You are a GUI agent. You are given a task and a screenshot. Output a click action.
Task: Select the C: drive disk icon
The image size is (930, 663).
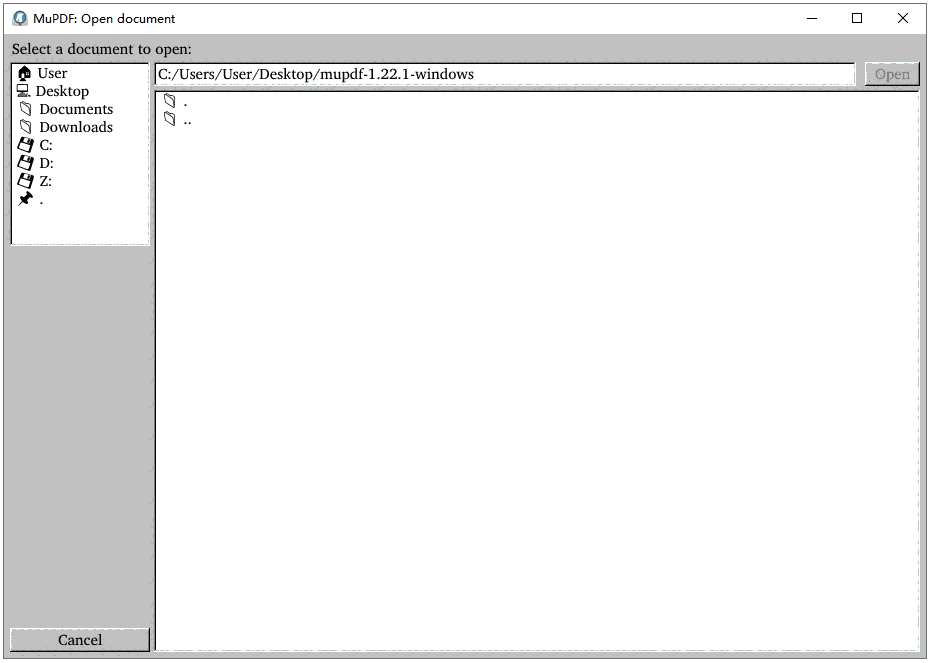[x=24, y=144]
